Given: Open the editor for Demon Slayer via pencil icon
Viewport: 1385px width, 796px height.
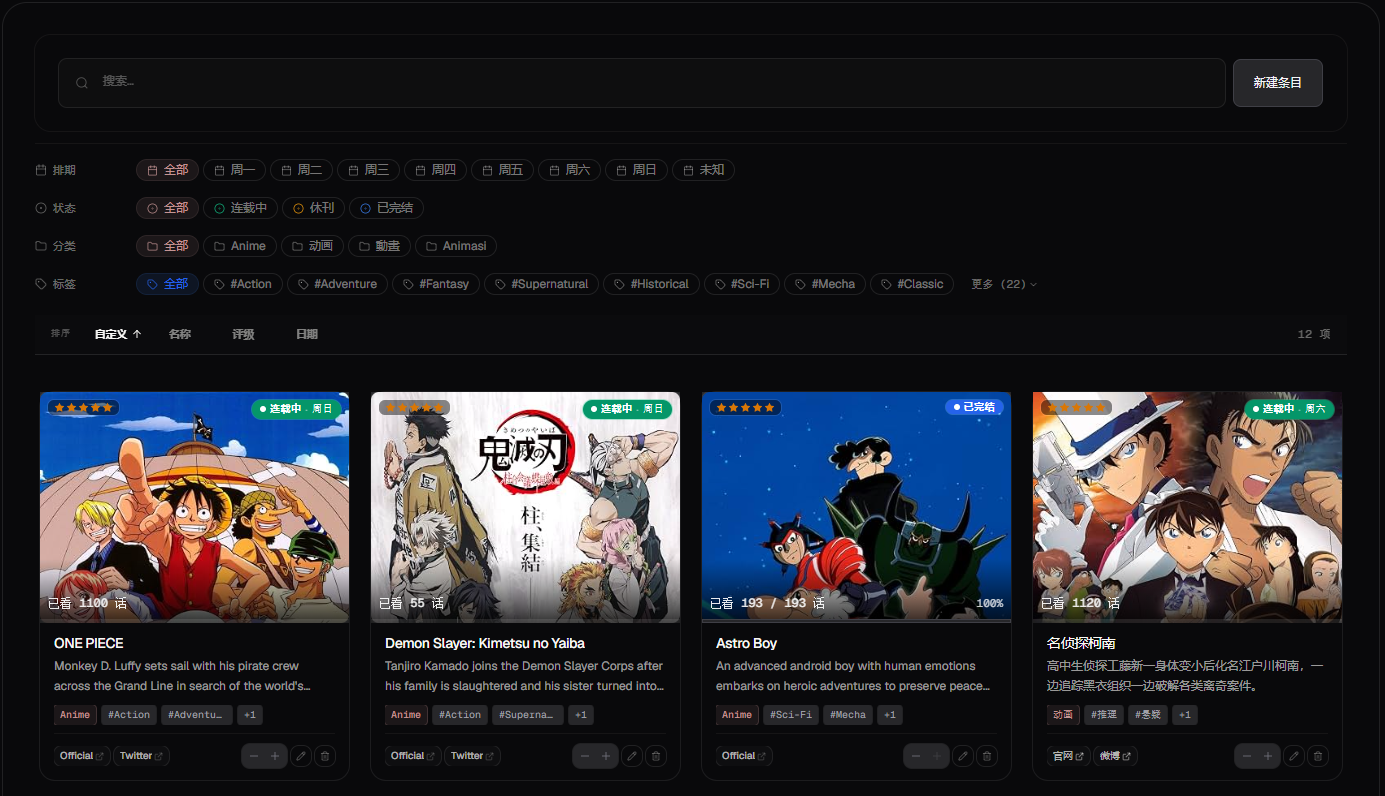Looking at the screenshot, I should point(632,756).
